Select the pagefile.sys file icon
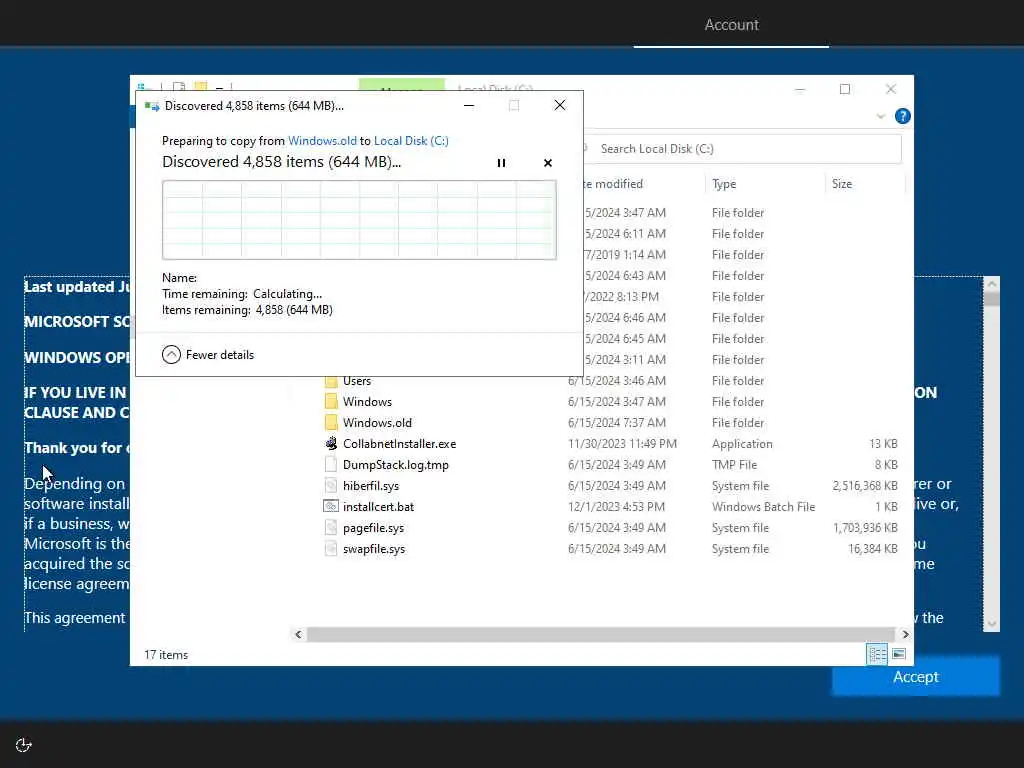1024x768 pixels. (x=331, y=528)
